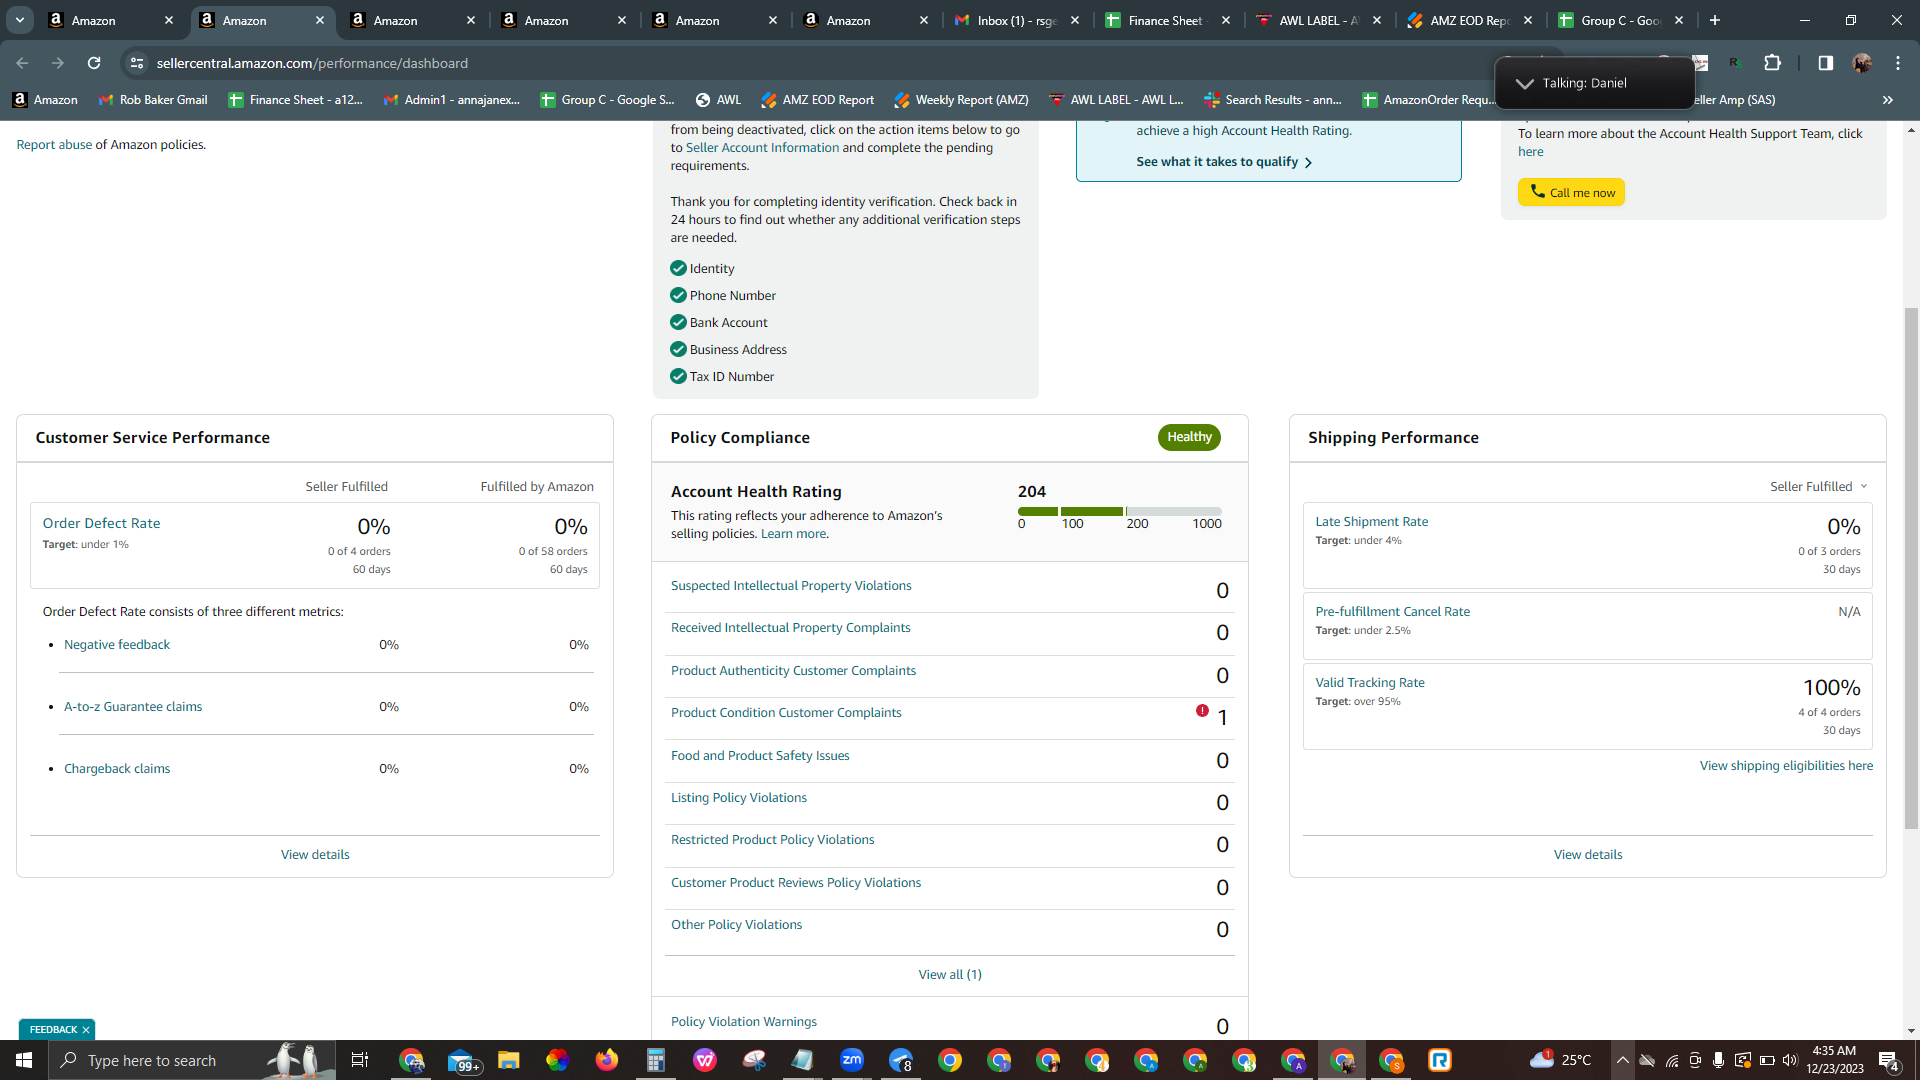Open the tab search dropdown
This screenshot has height=1080, width=1920.
(20, 20)
